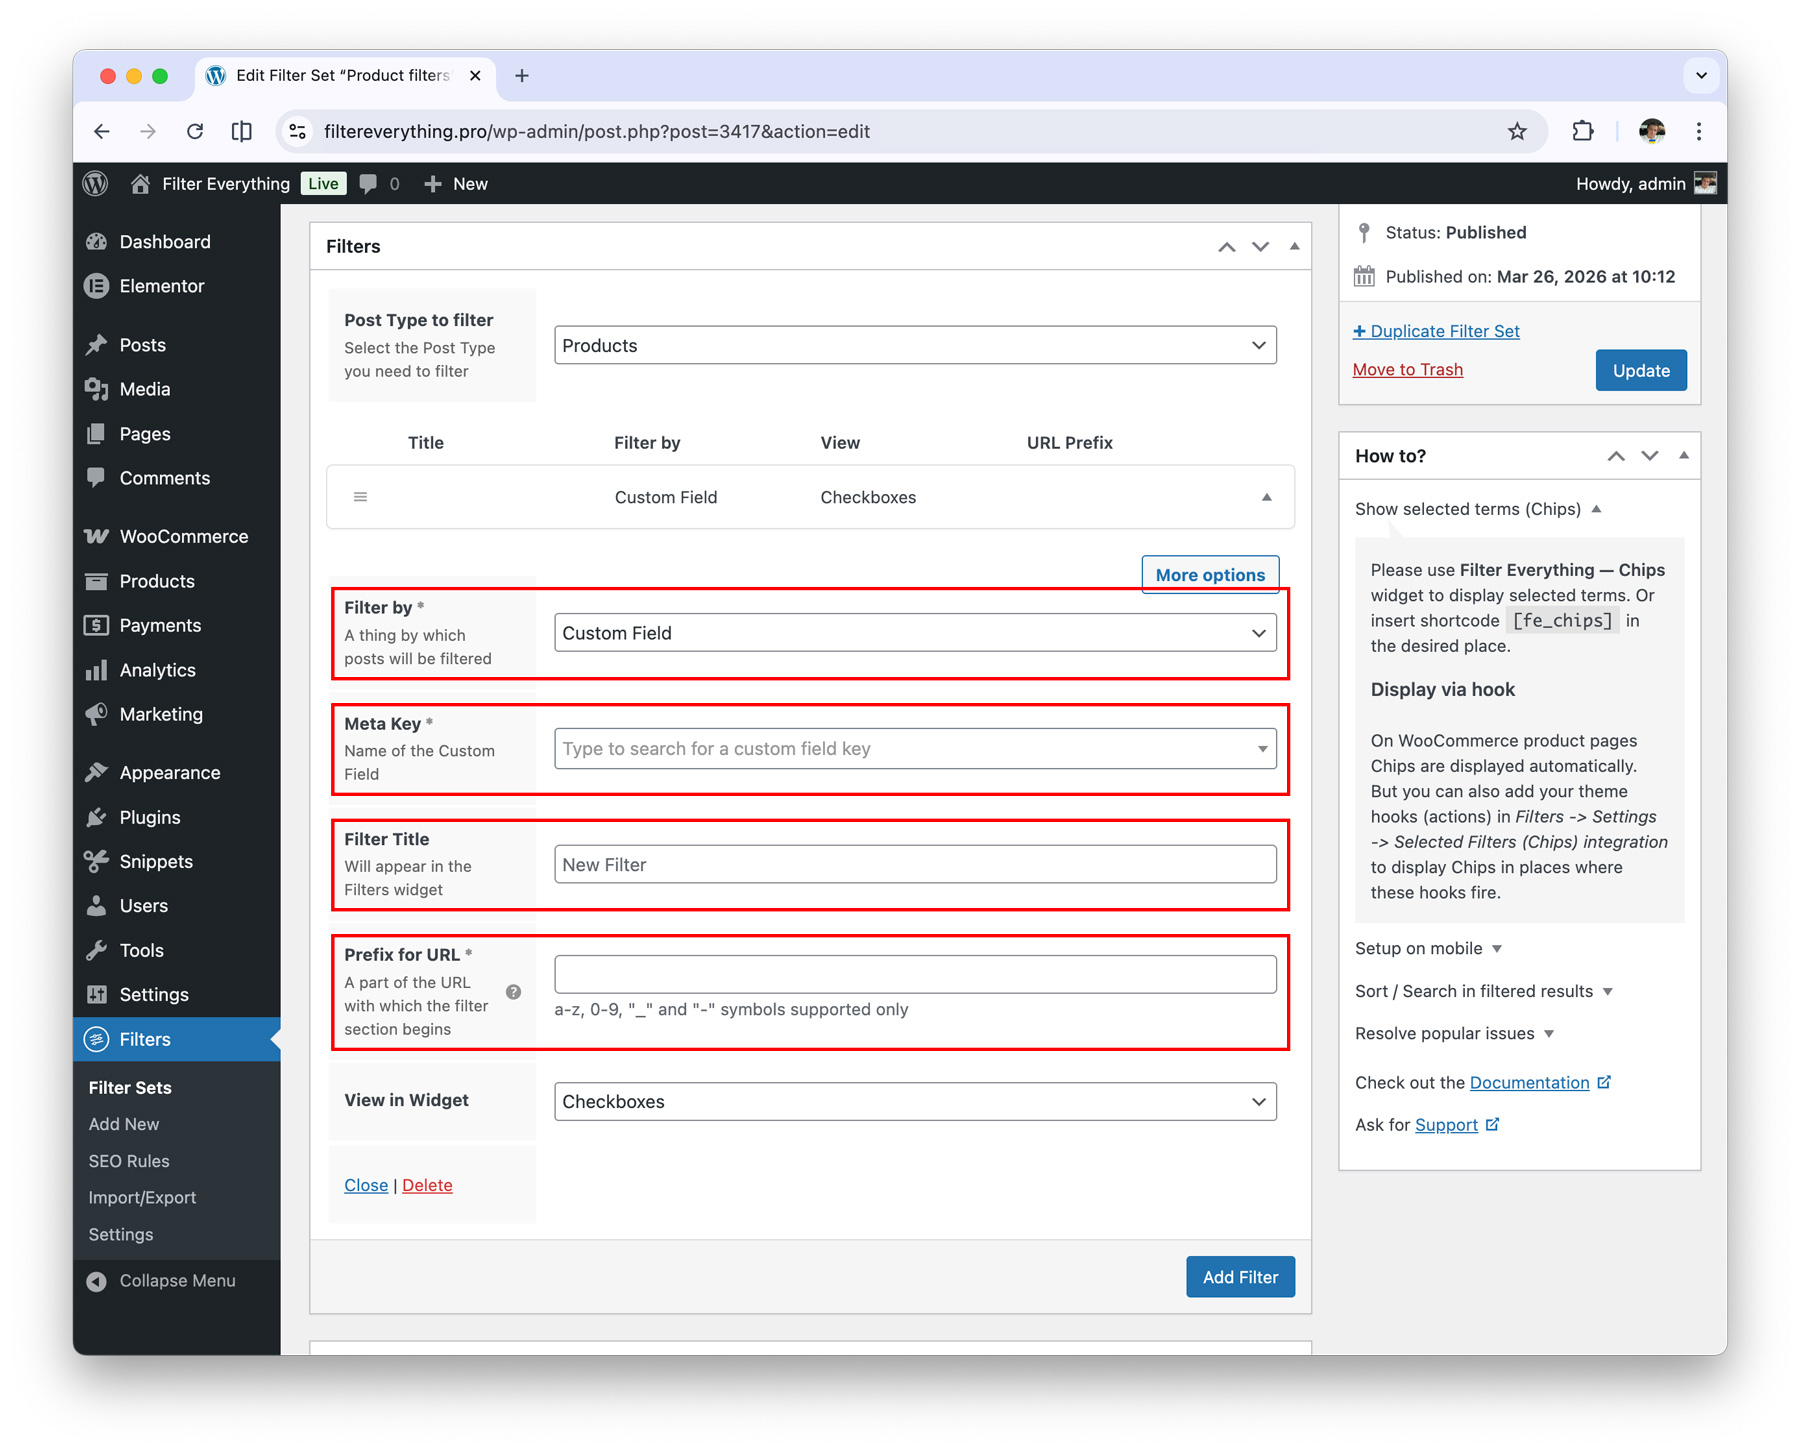Screen dimensions: 1800x1451
Task: Collapse the Filters panel using the triangle toggle
Action: click(1294, 246)
